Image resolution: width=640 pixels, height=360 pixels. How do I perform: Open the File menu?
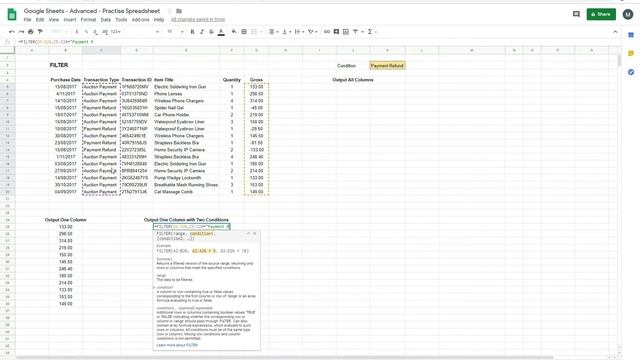[27, 20]
